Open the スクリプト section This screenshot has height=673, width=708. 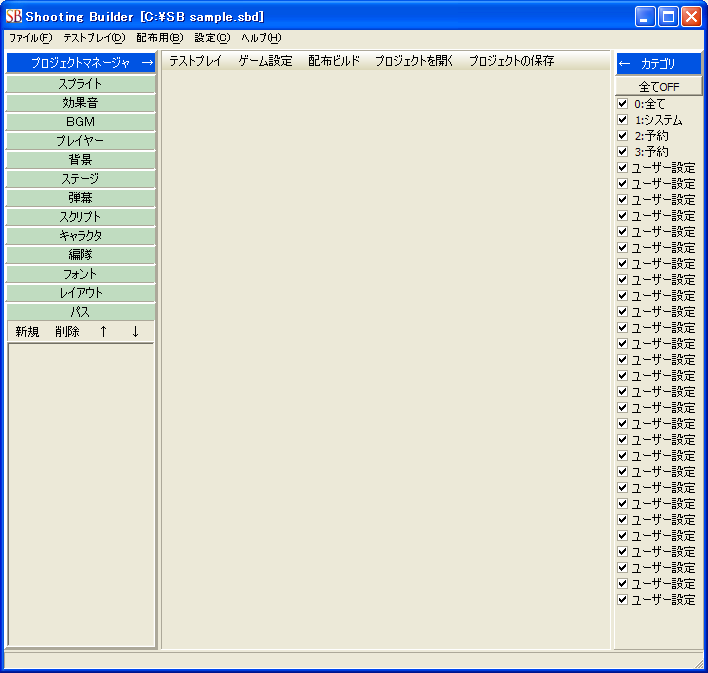(80, 217)
